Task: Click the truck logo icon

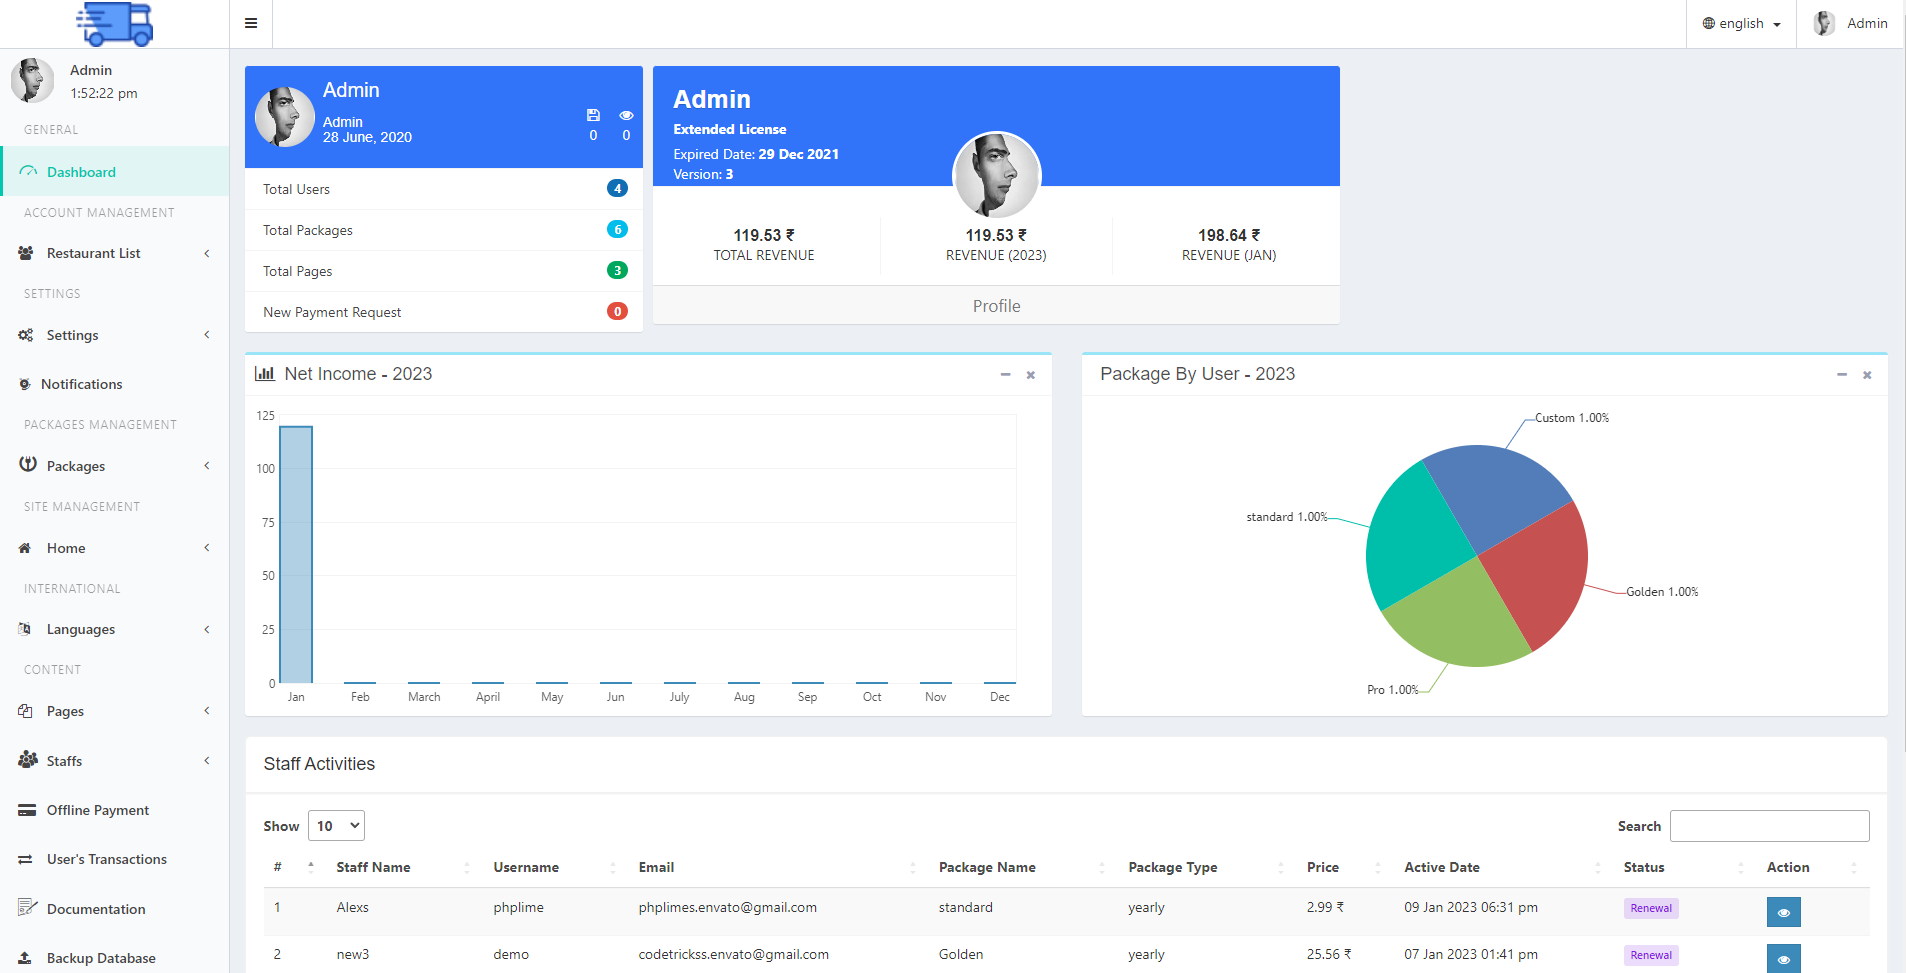Action: 115,24
